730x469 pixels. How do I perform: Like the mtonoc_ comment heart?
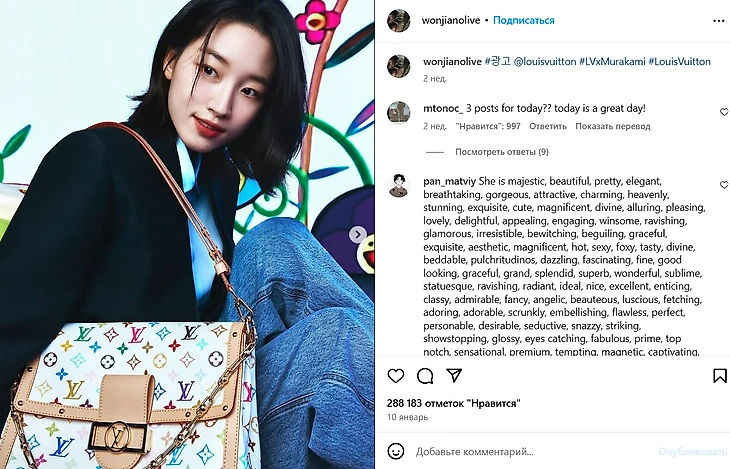click(724, 112)
